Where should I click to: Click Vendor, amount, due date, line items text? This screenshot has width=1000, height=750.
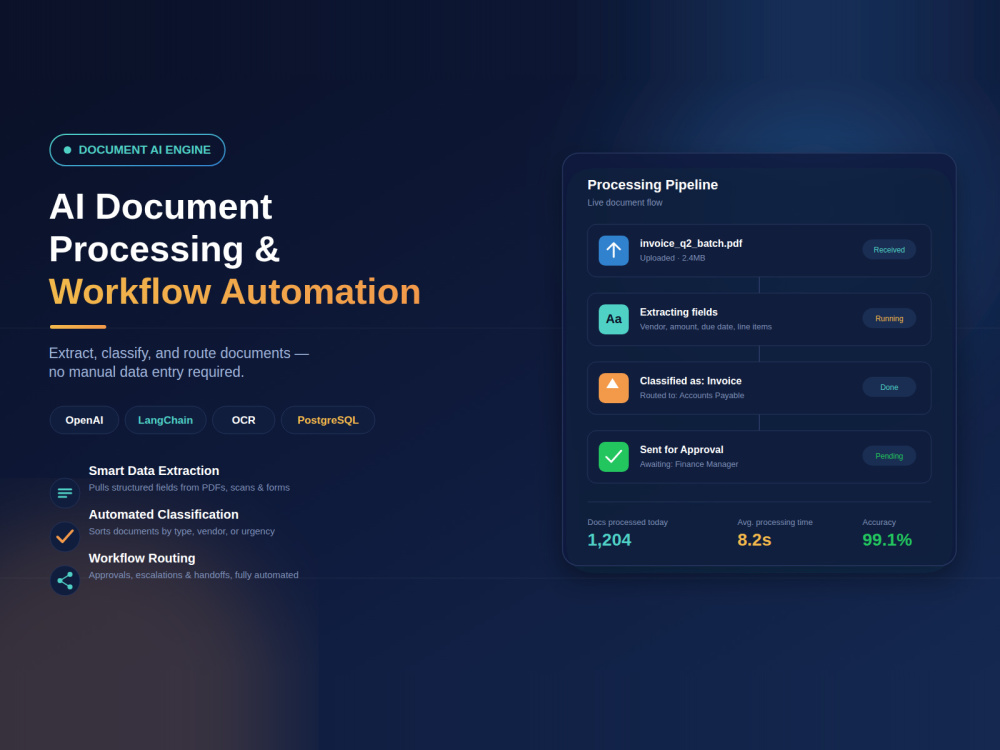(705, 327)
